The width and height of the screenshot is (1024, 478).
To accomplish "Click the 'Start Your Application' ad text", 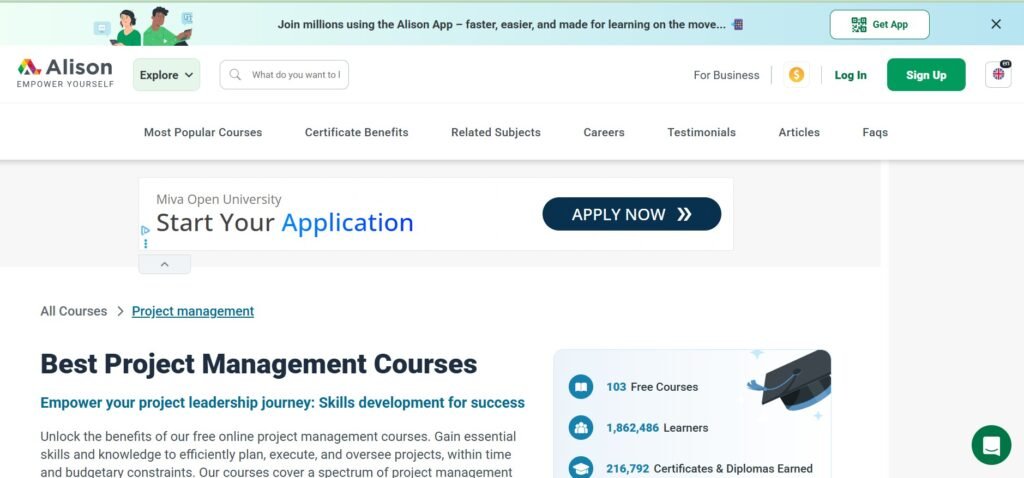I will point(285,223).
